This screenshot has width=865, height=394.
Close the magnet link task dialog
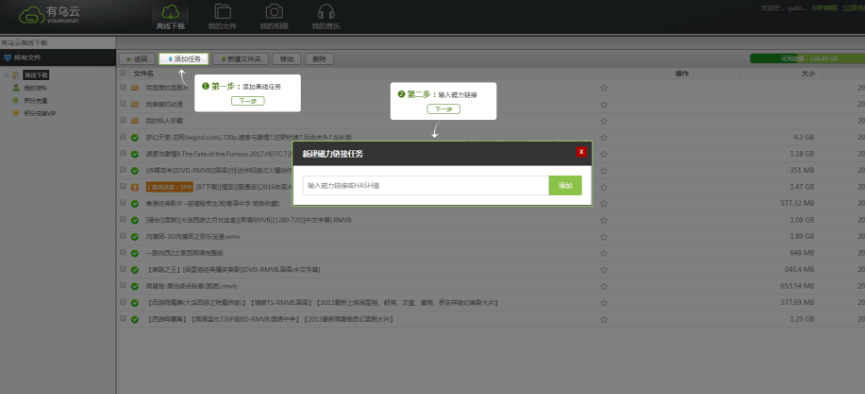pyautogui.click(x=581, y=152)
